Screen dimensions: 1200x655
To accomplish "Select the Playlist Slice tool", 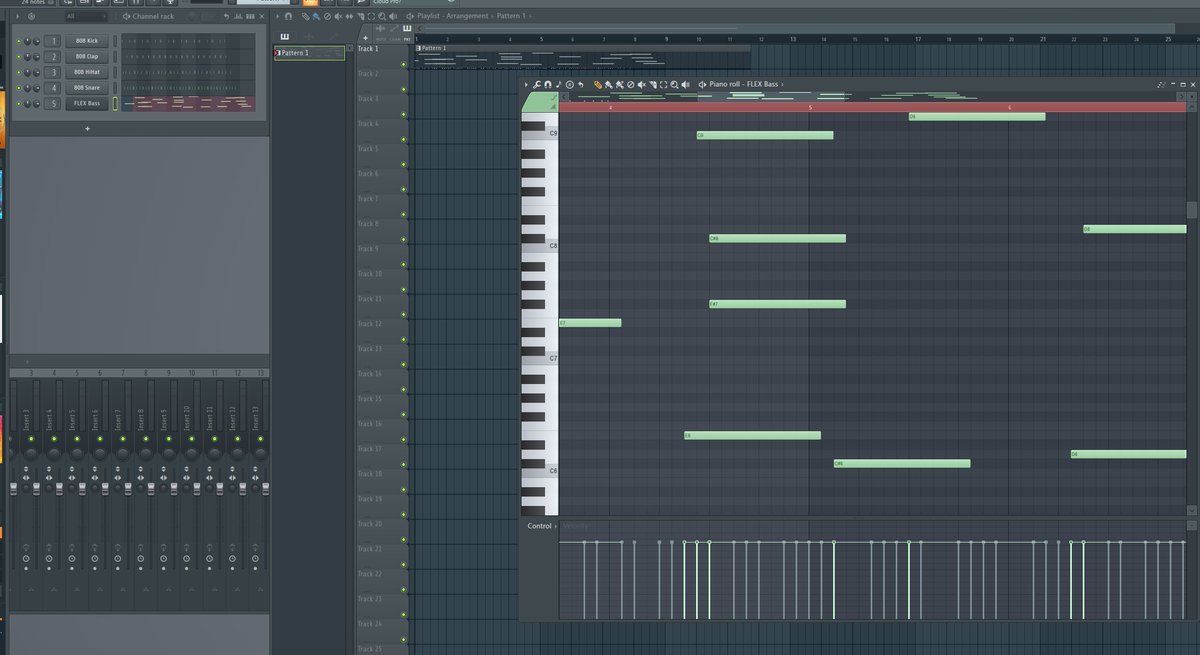I will 360,17.
